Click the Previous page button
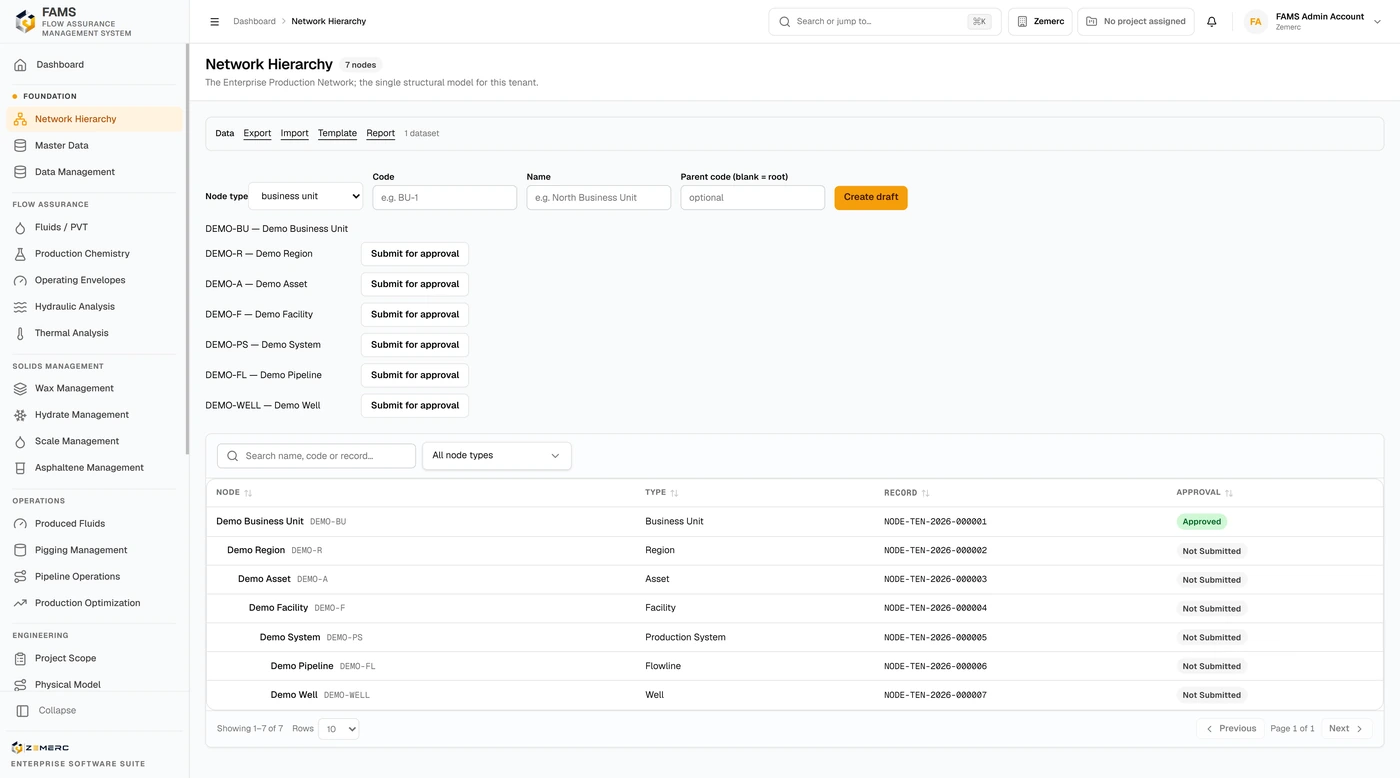Viewport: 1400px width, 778px height. [x=1231, y=729]
